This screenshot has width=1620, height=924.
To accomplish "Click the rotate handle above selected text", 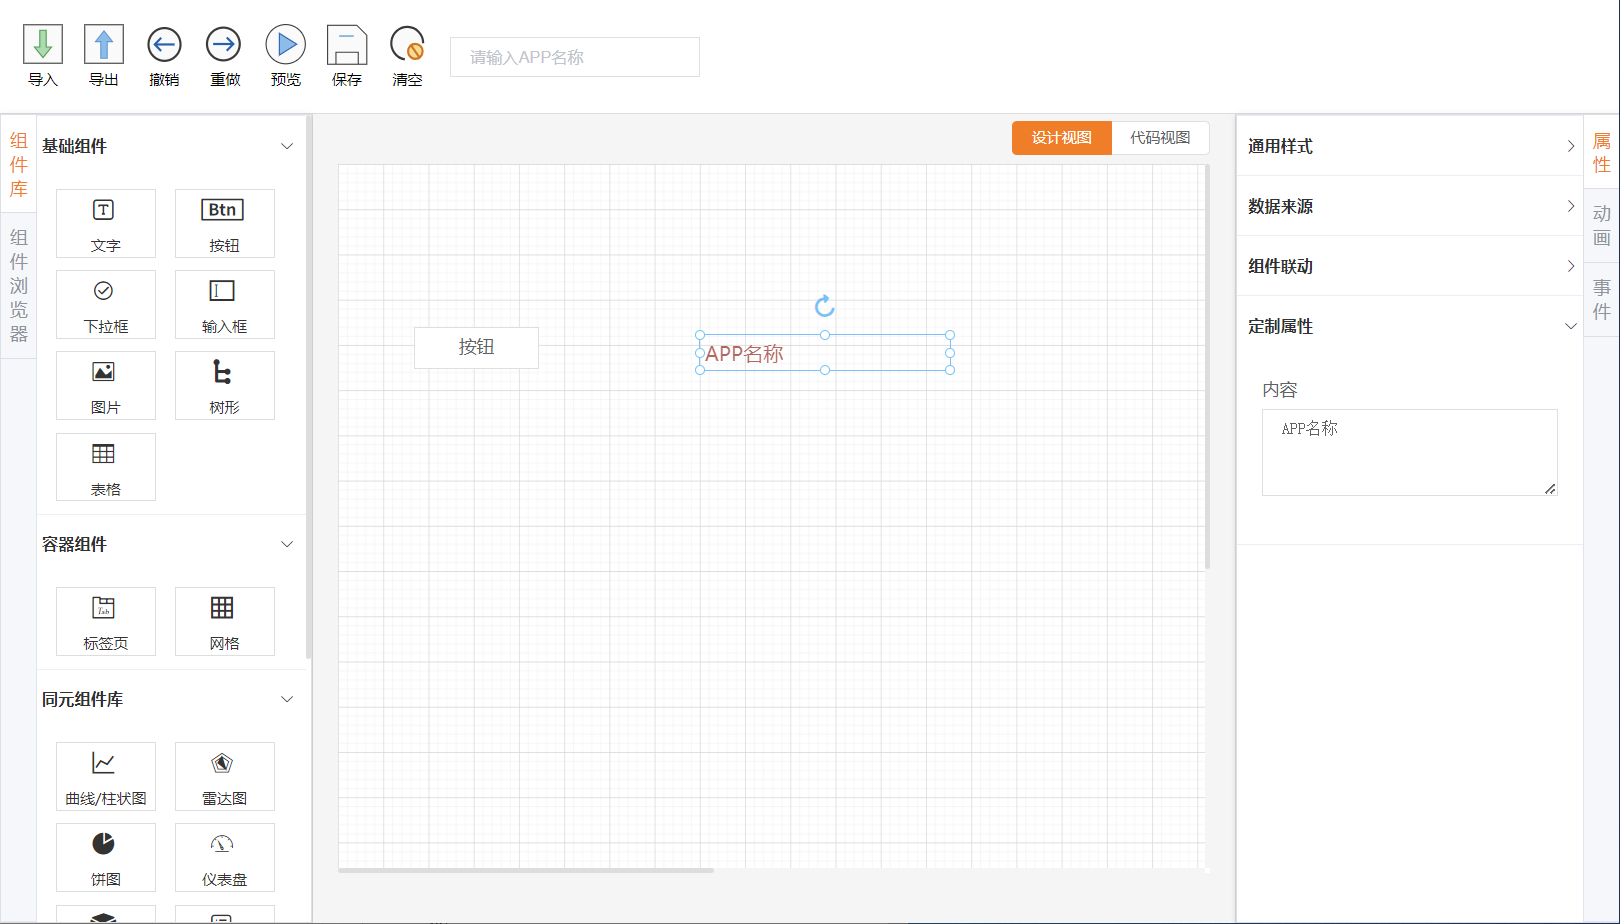I will (x=824, y=306).
